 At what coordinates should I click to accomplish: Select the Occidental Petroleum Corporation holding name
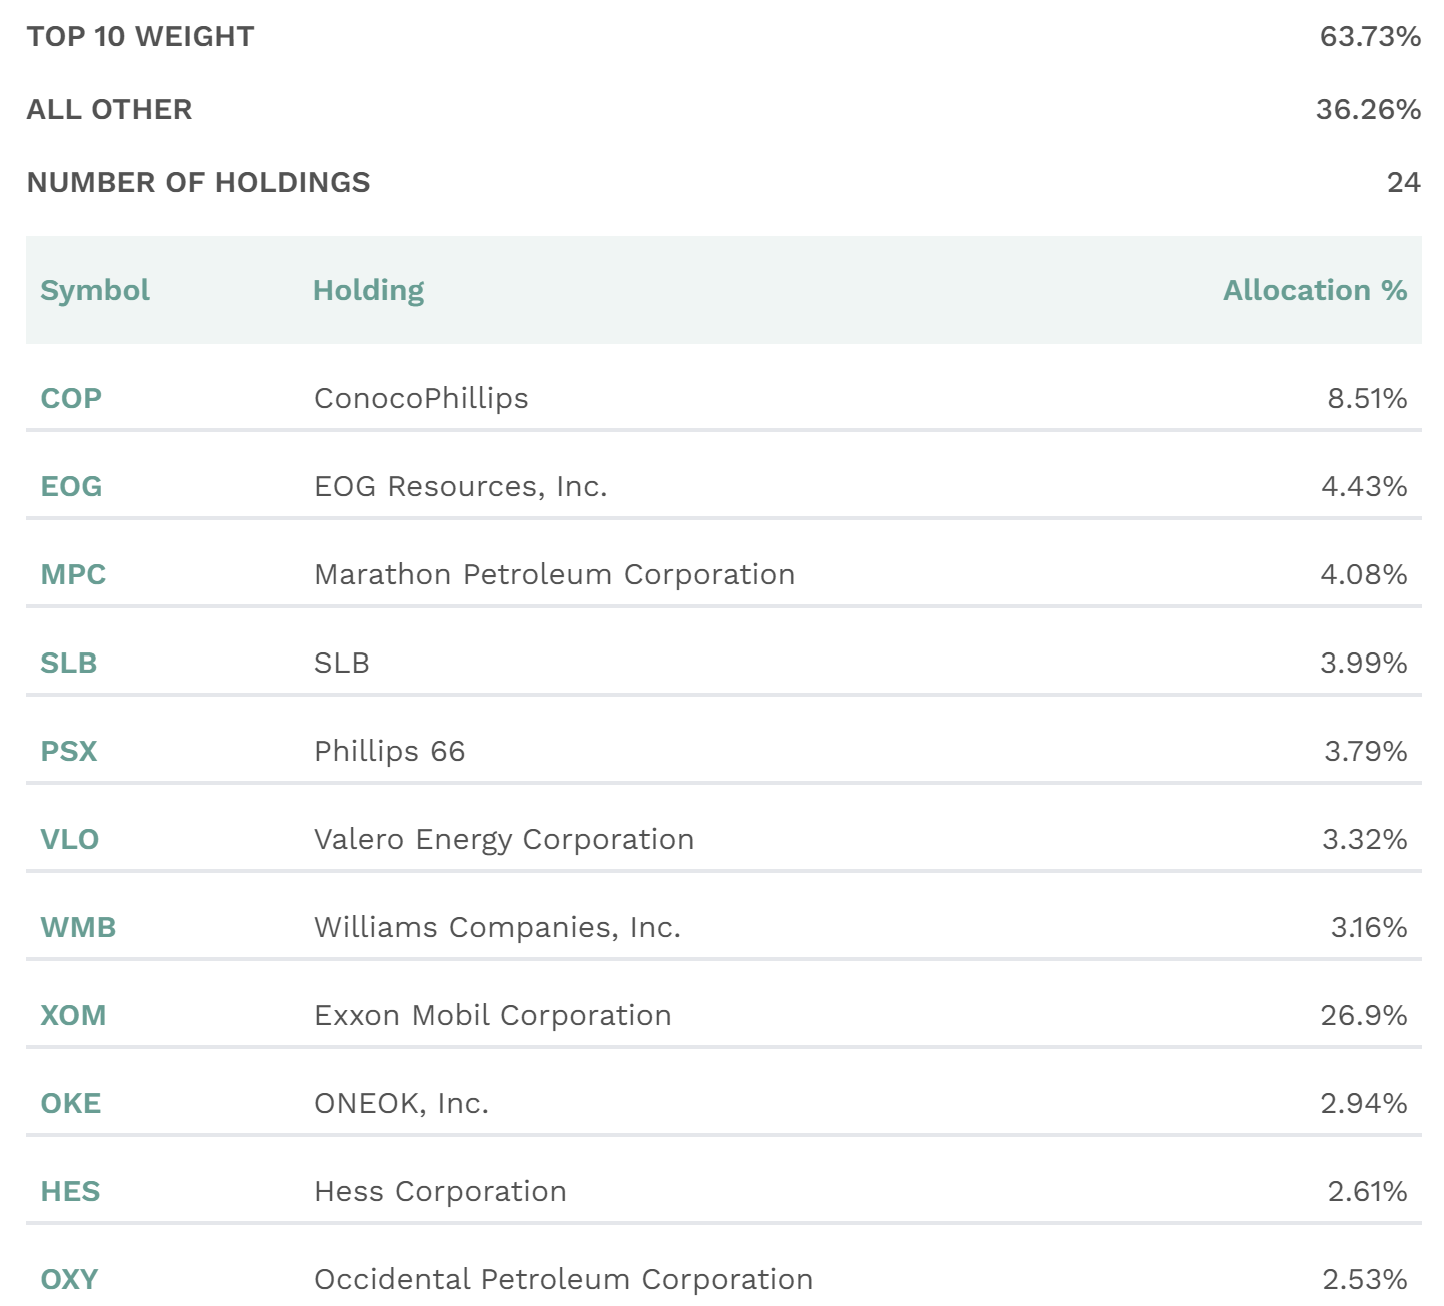[x=564, y=1279]
